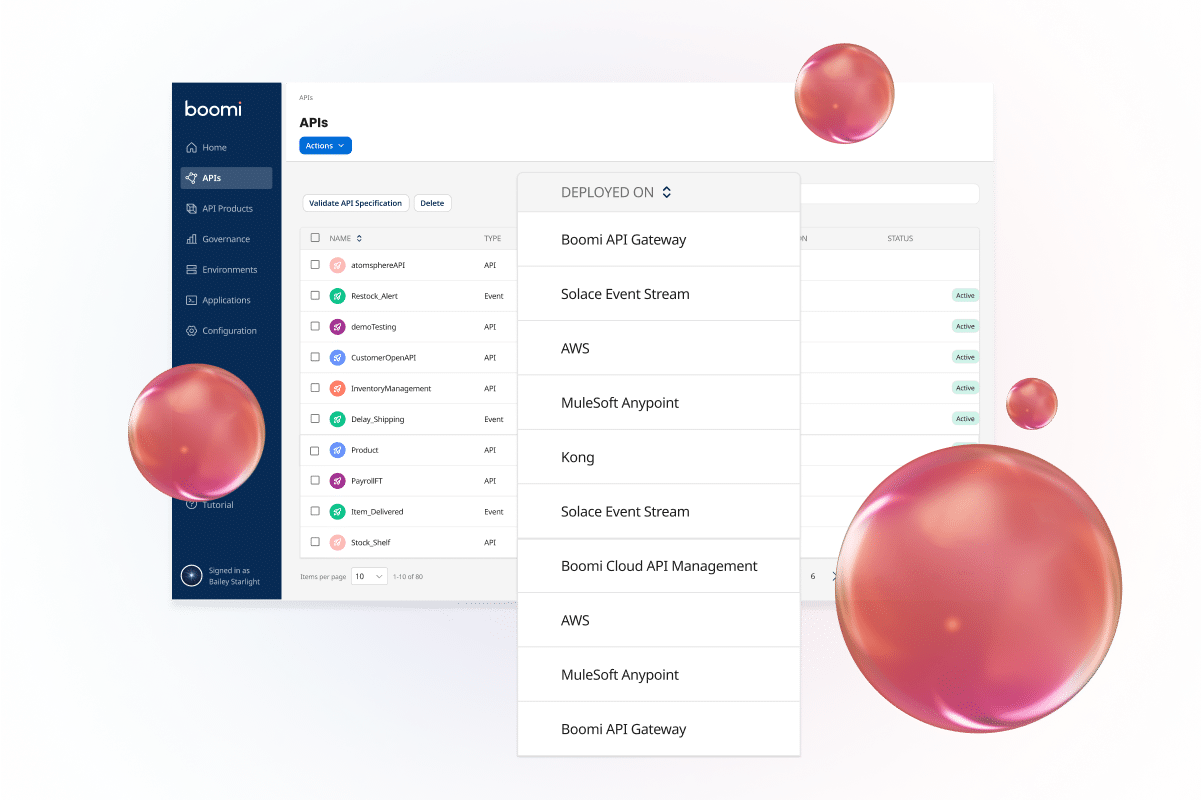Click the user avatar for Bailey Starlight
This screenshot has width=1201, height=800.
(191, 576)
